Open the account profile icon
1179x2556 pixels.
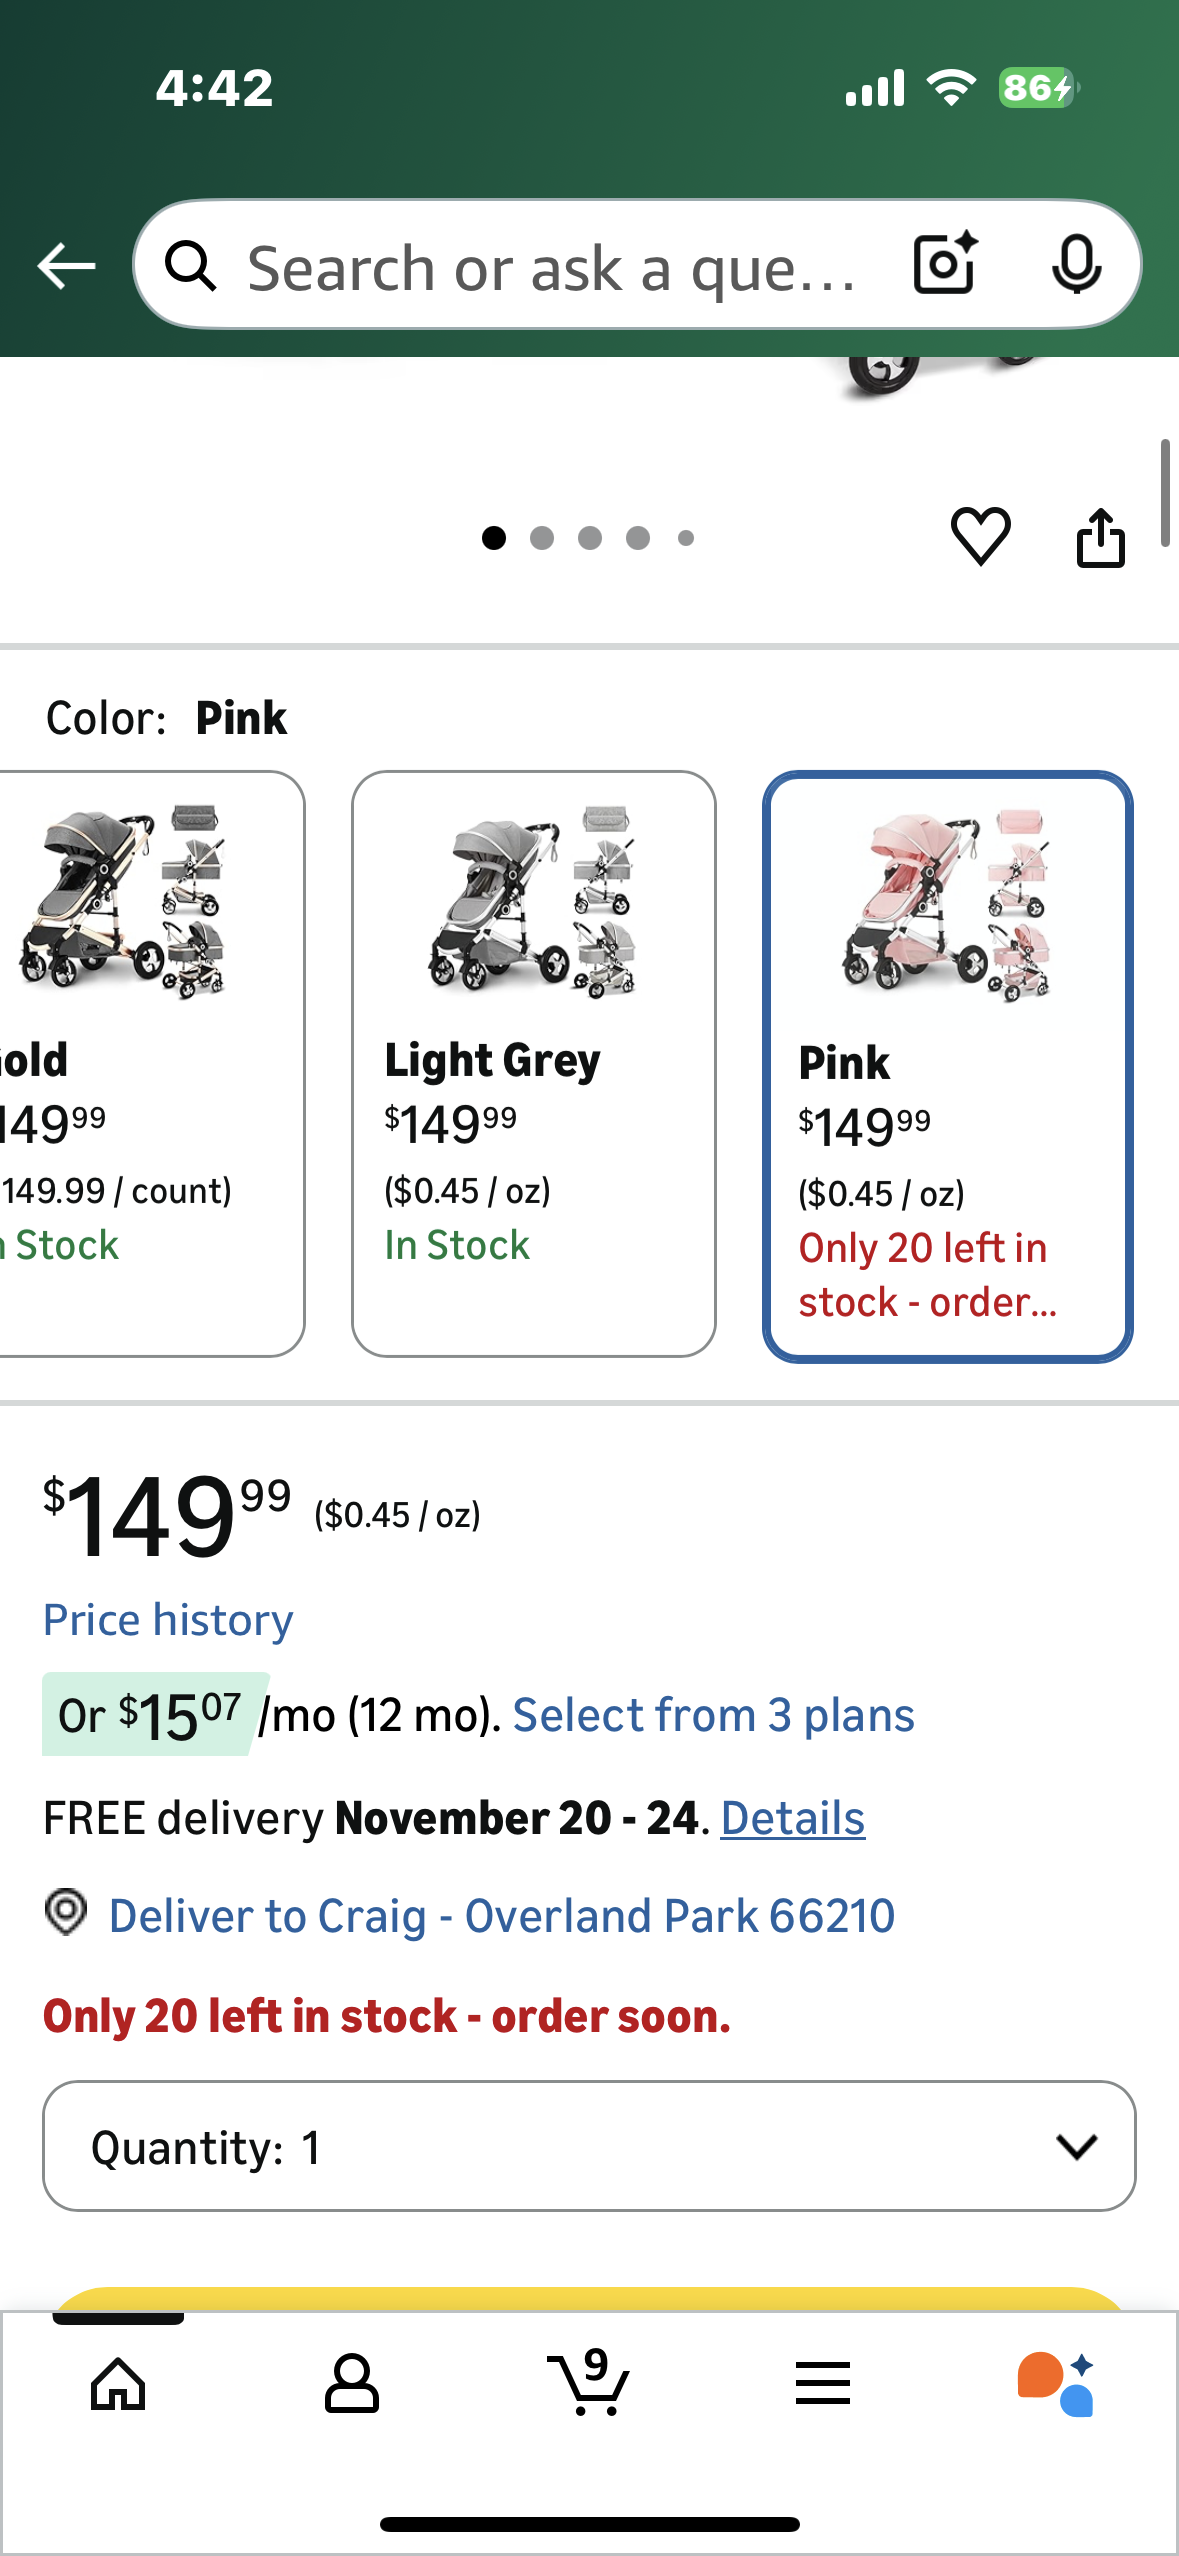click(352, 2385)
